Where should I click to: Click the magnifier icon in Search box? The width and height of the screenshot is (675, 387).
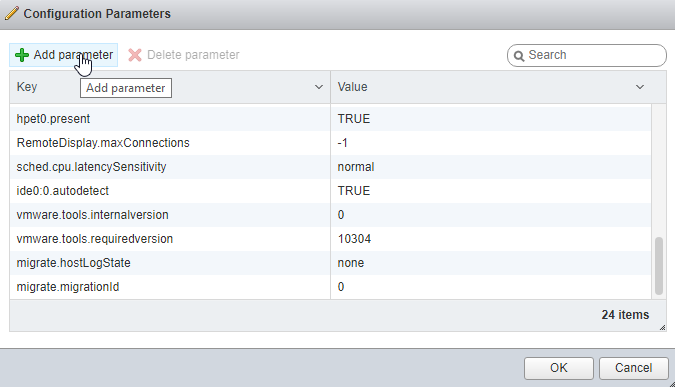click(x=519, y=56)
